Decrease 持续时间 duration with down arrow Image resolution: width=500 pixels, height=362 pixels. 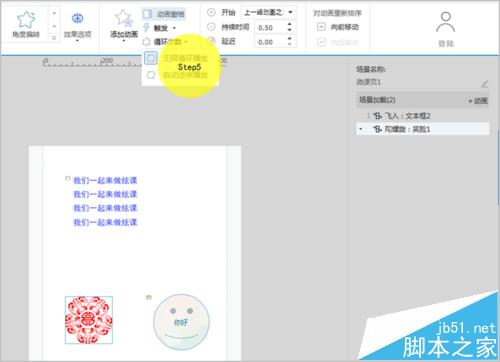tap(289, 30)
